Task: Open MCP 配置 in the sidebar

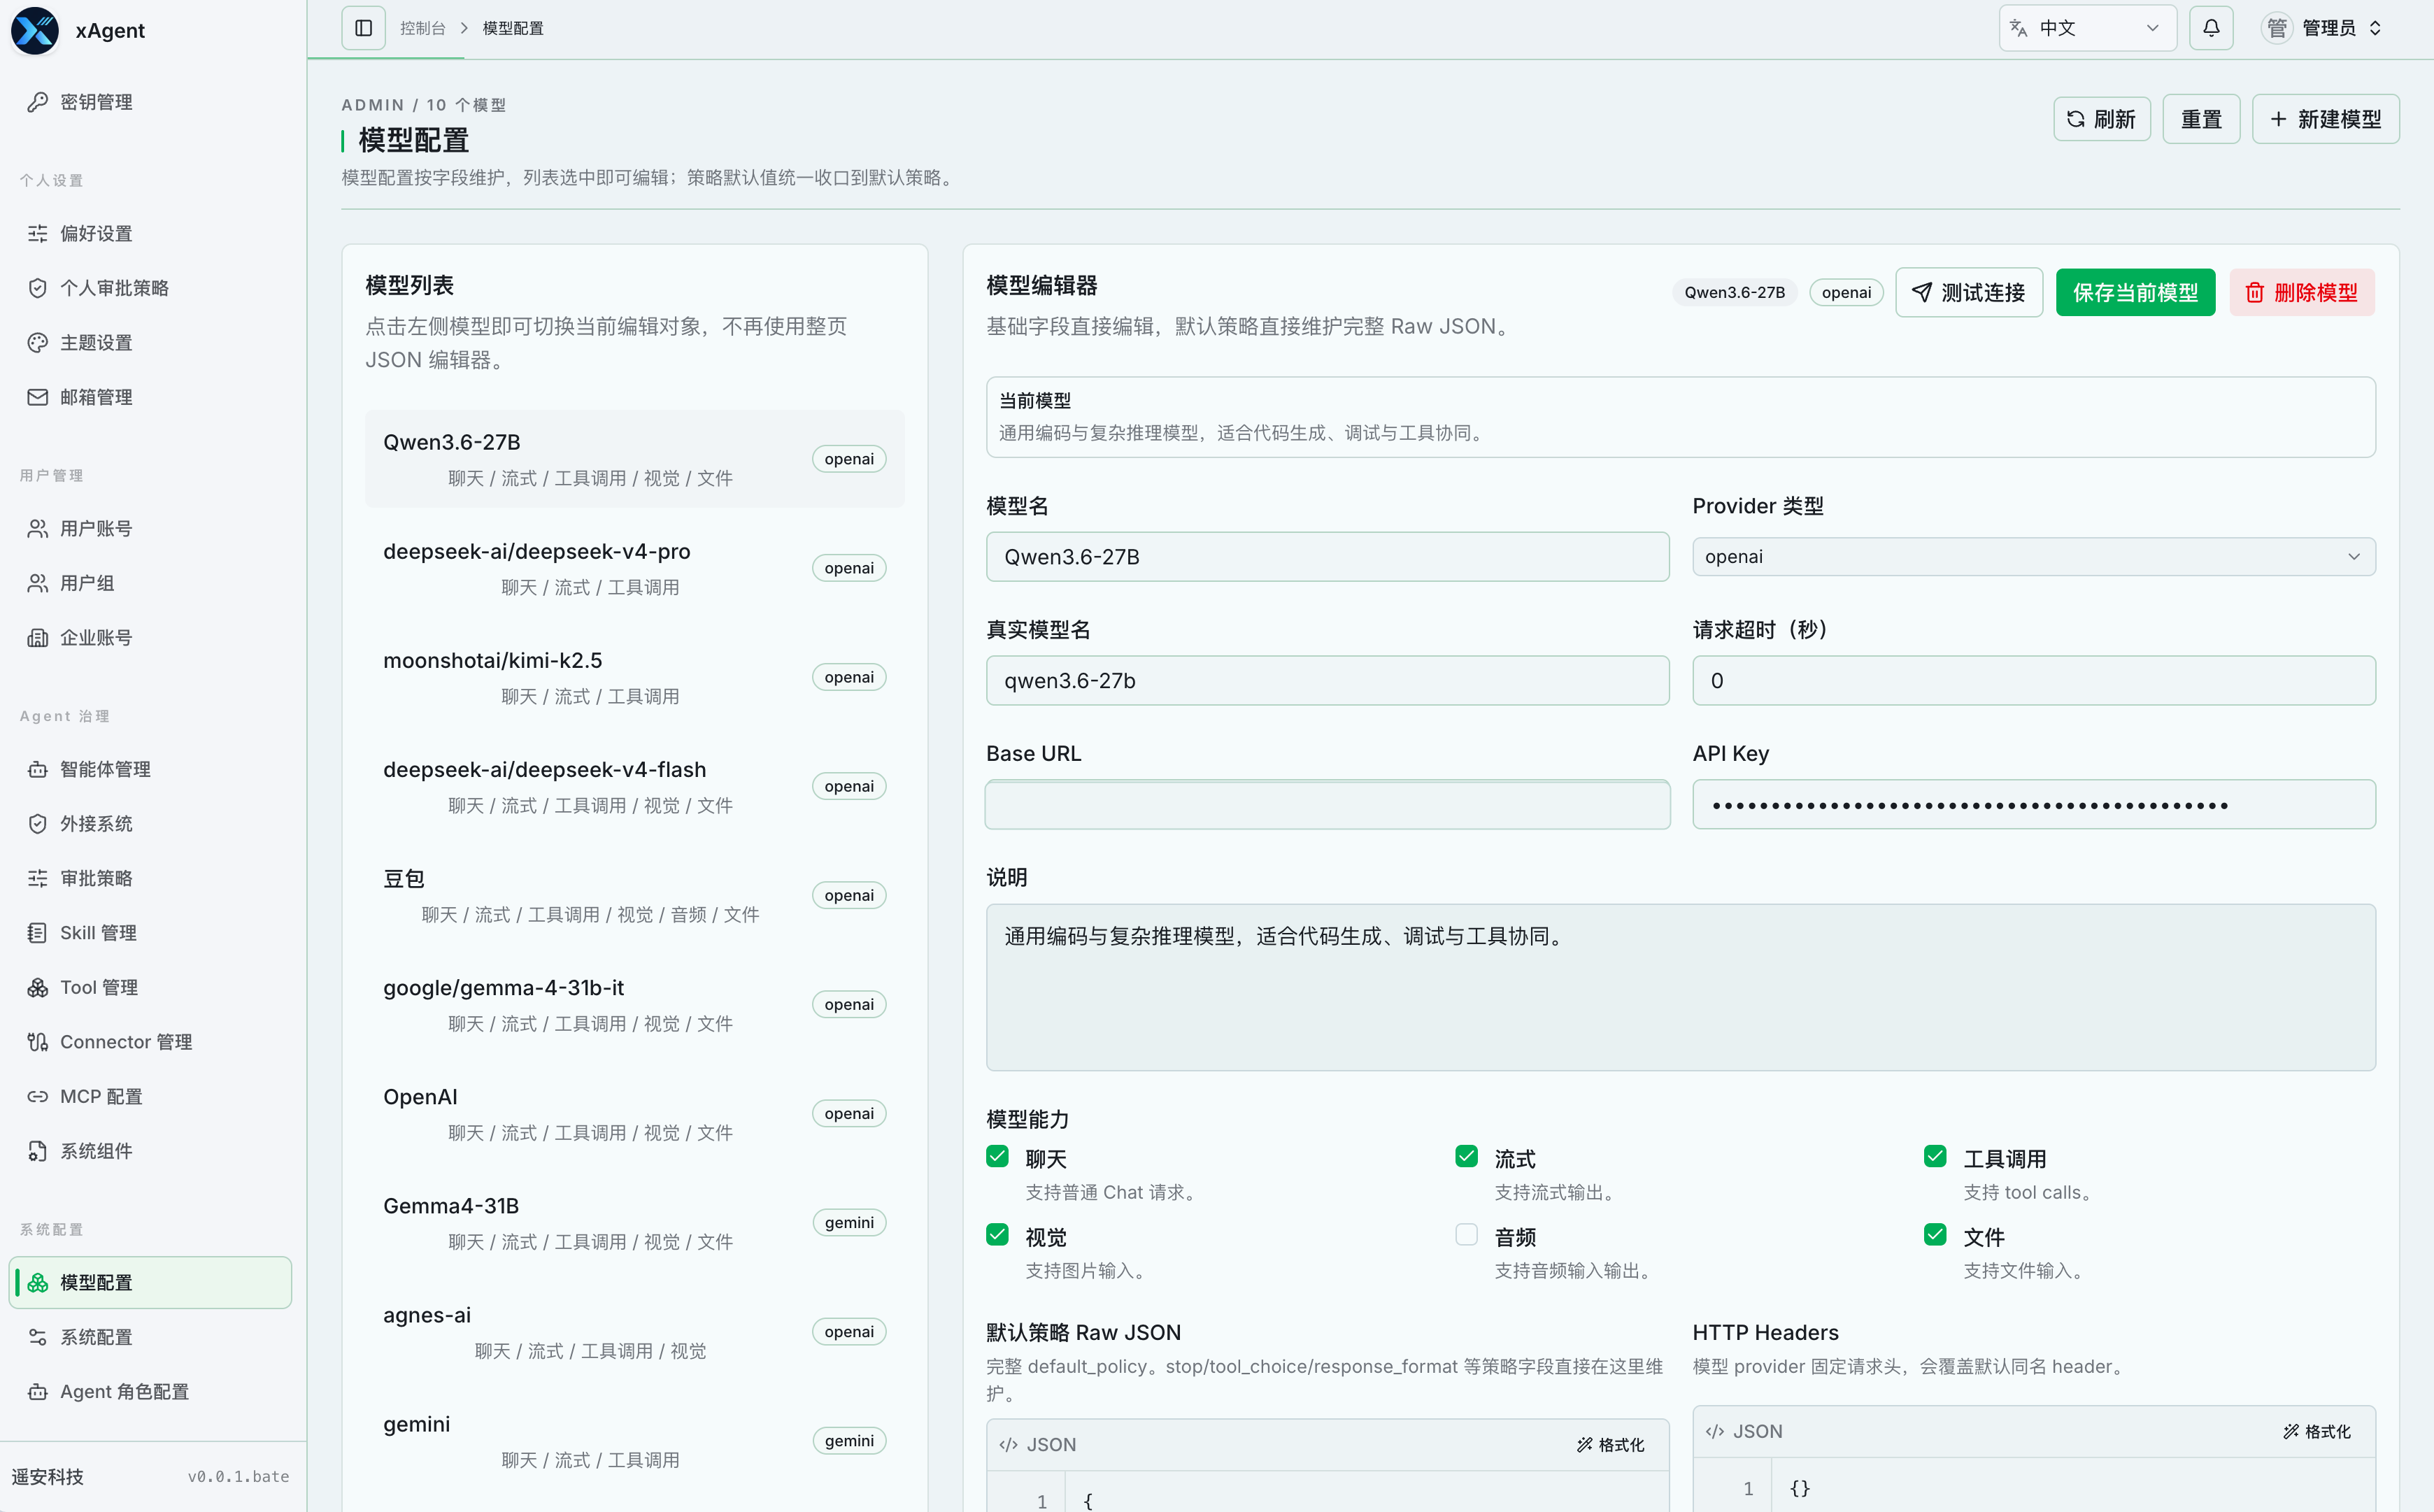Action: [x=150, y=1096]
